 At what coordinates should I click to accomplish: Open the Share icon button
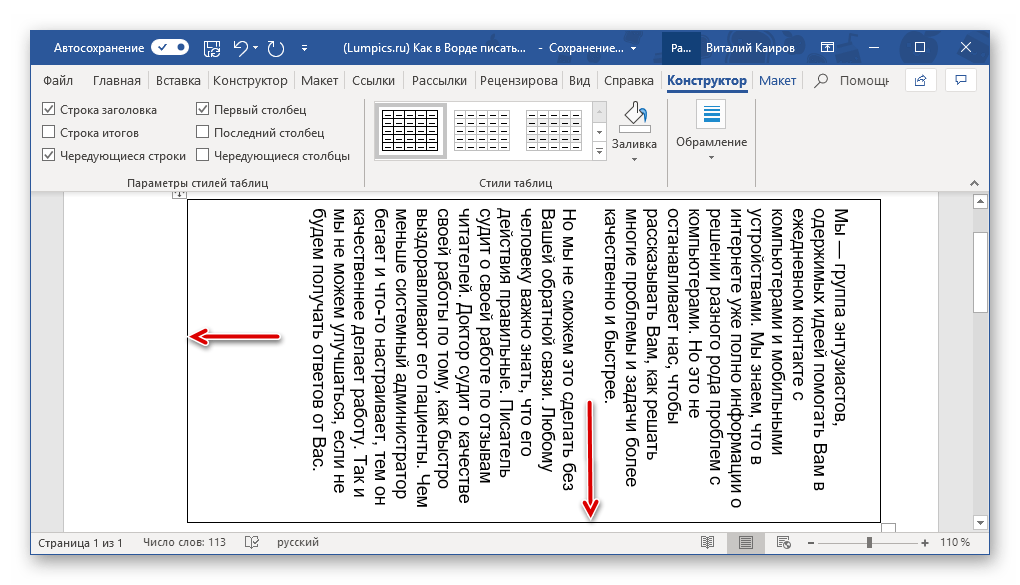(x=921, y=80)
